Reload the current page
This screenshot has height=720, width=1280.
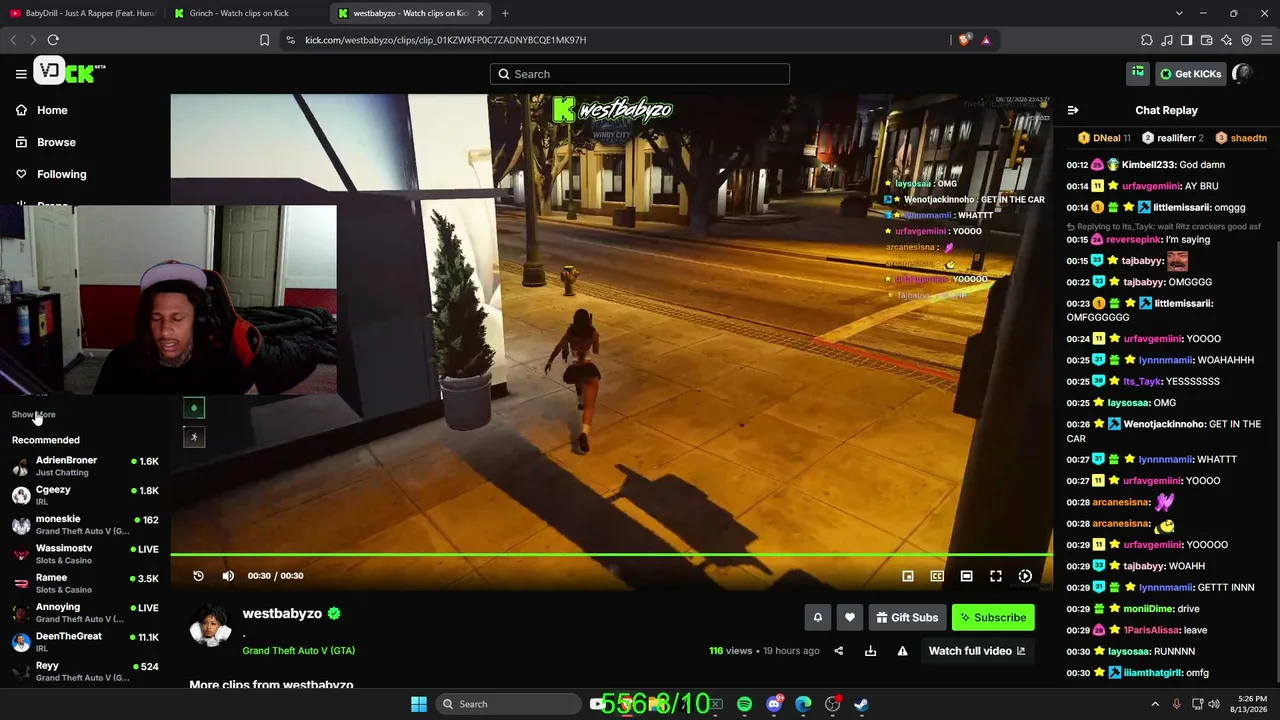(x=53, y=40)
